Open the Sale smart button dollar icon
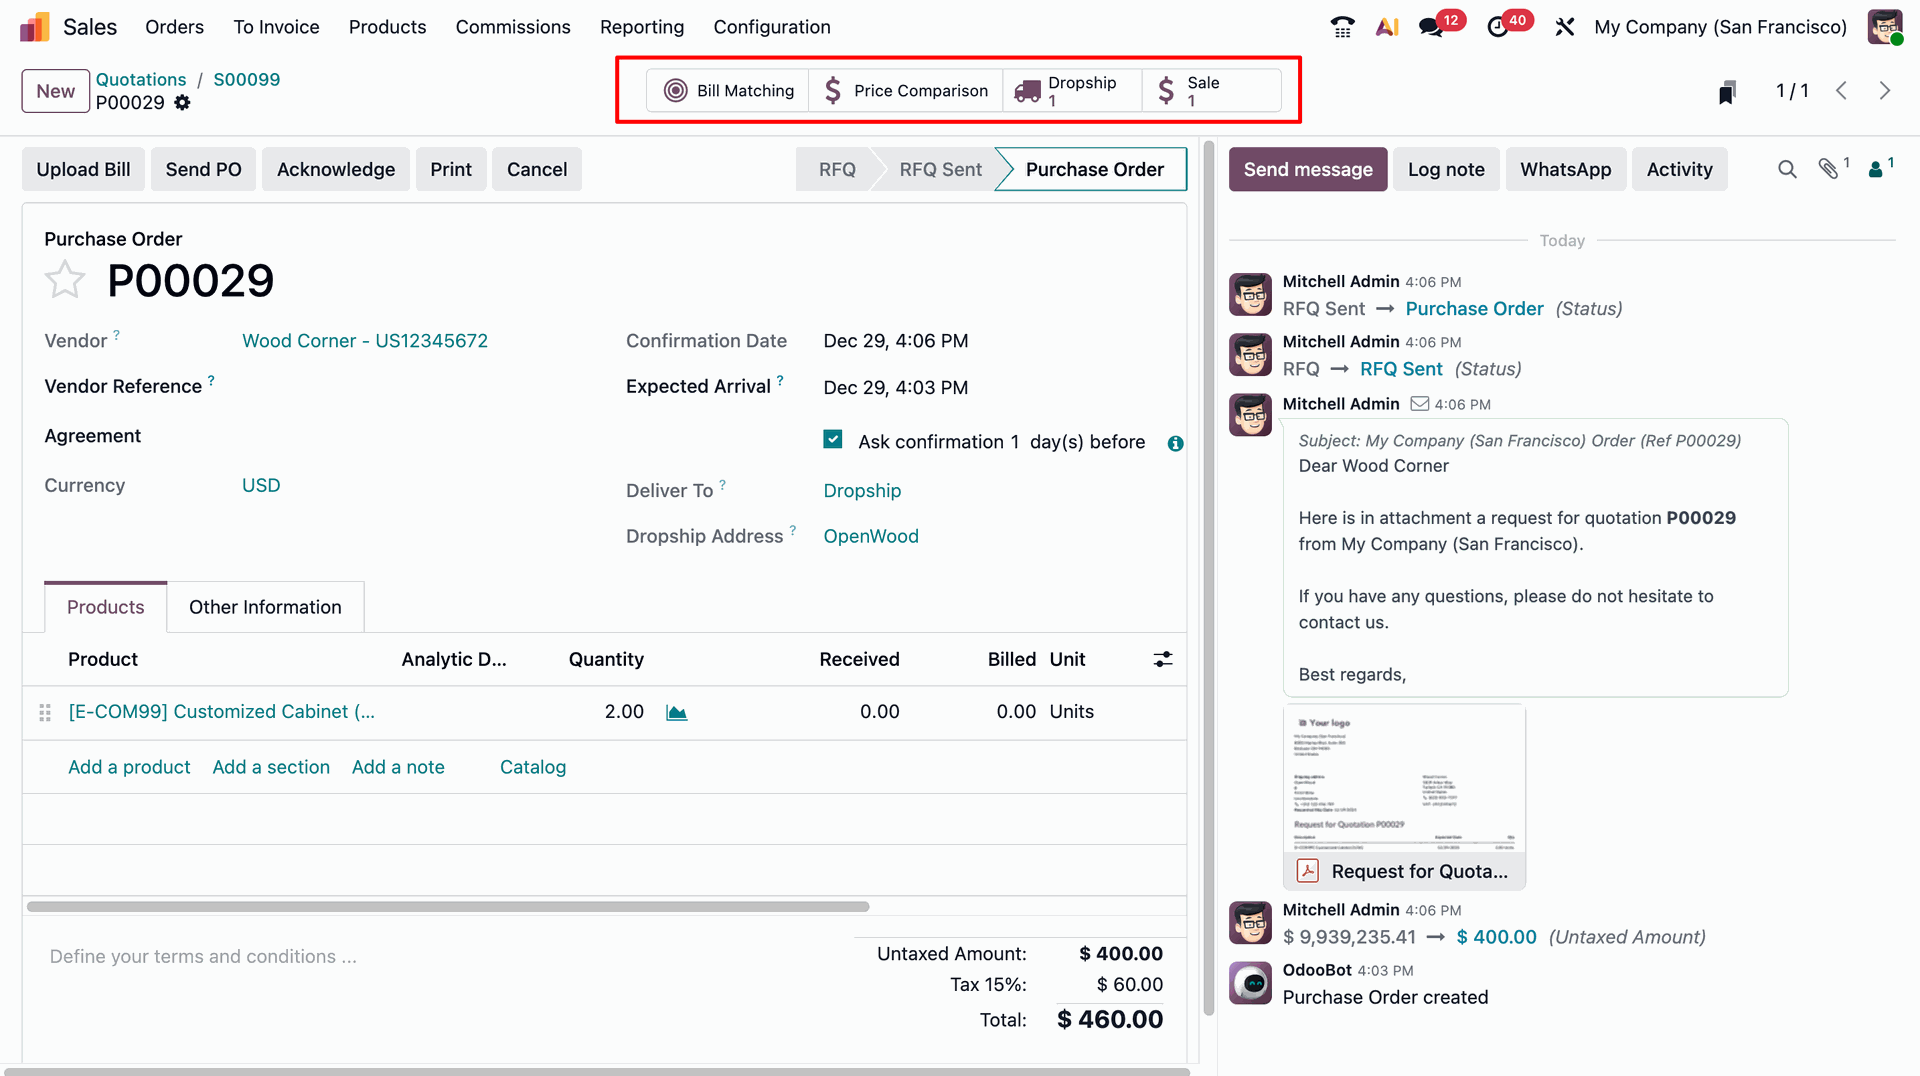 (x=1166, y=90)
